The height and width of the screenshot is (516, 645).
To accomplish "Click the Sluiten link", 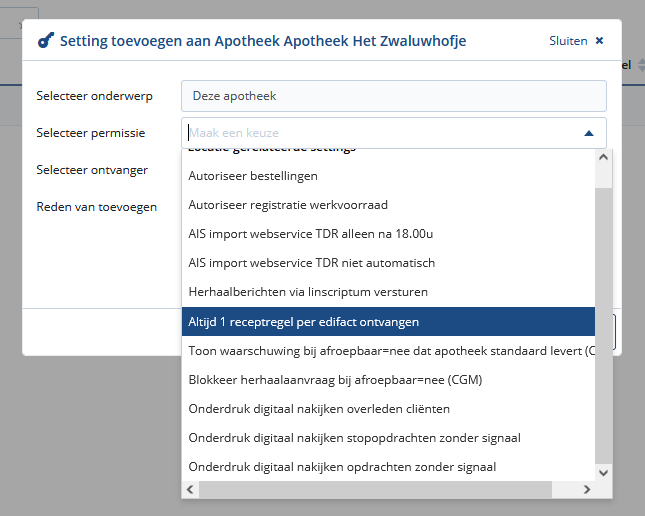I will pos(568,41).
